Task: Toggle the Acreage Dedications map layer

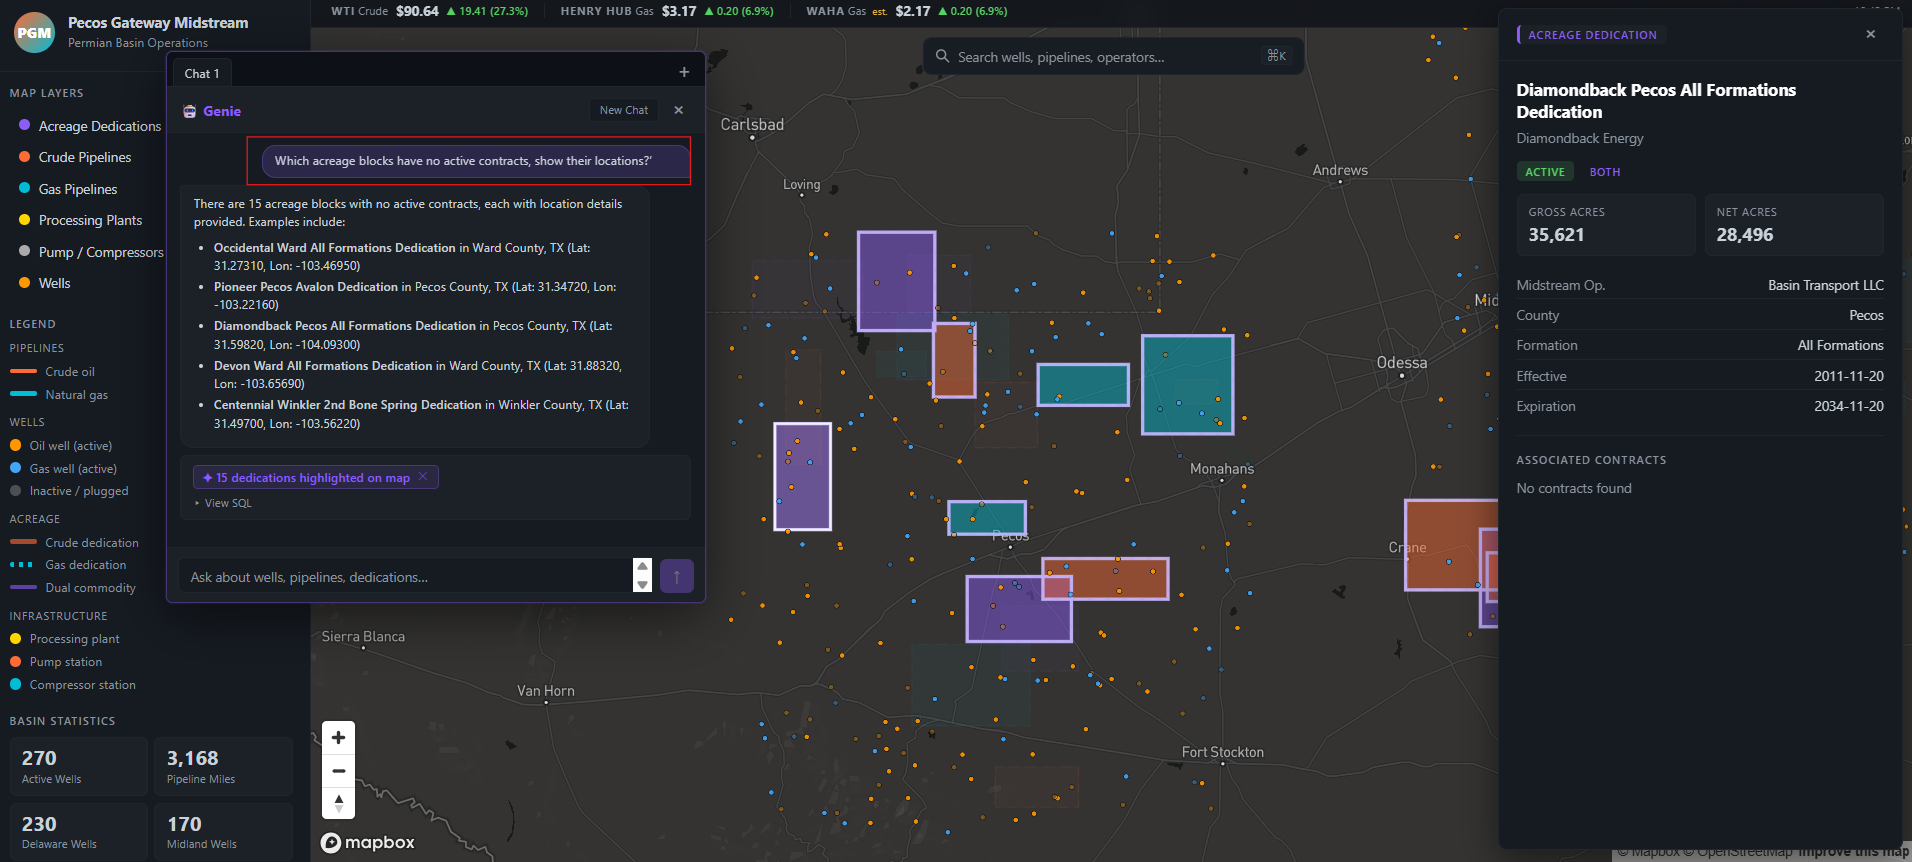Action: coord(99,126)
